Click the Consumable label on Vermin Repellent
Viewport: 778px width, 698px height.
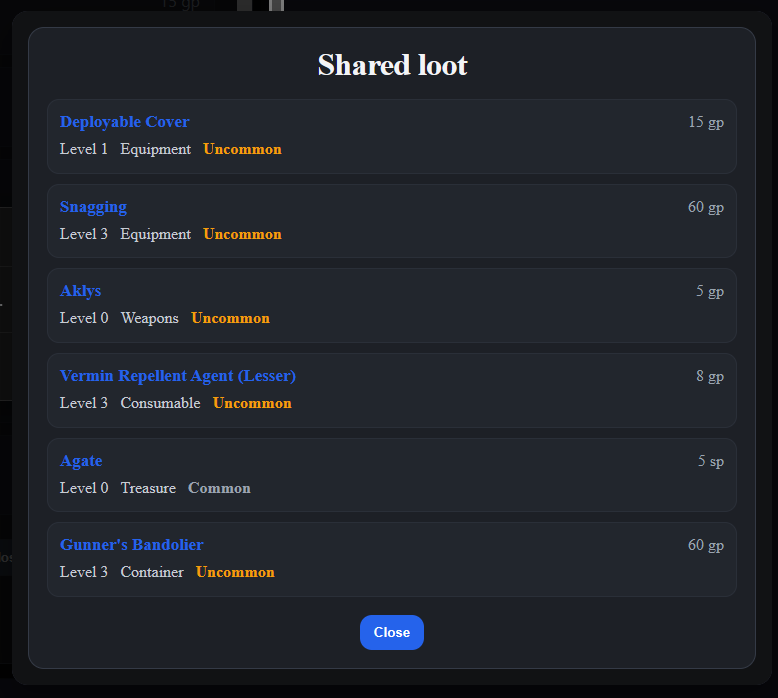click(160, 403)
